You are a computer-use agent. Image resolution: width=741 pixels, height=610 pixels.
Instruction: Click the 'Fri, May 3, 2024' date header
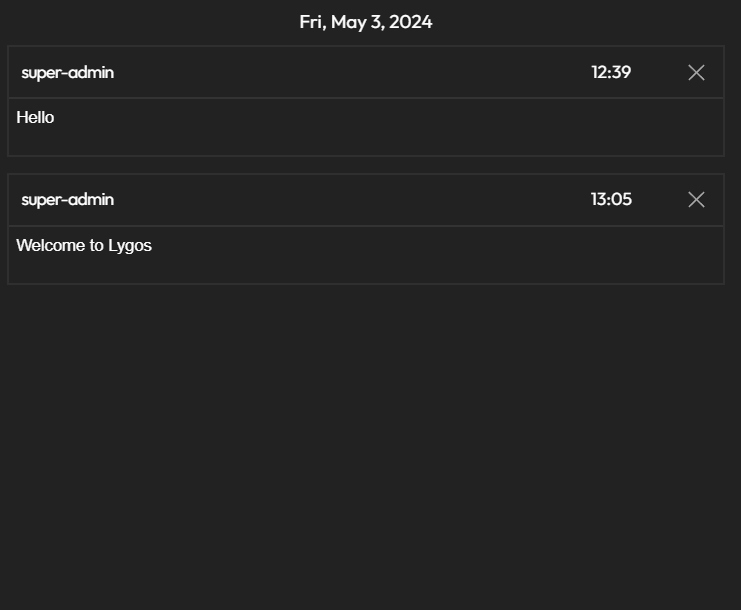(366, 22)
